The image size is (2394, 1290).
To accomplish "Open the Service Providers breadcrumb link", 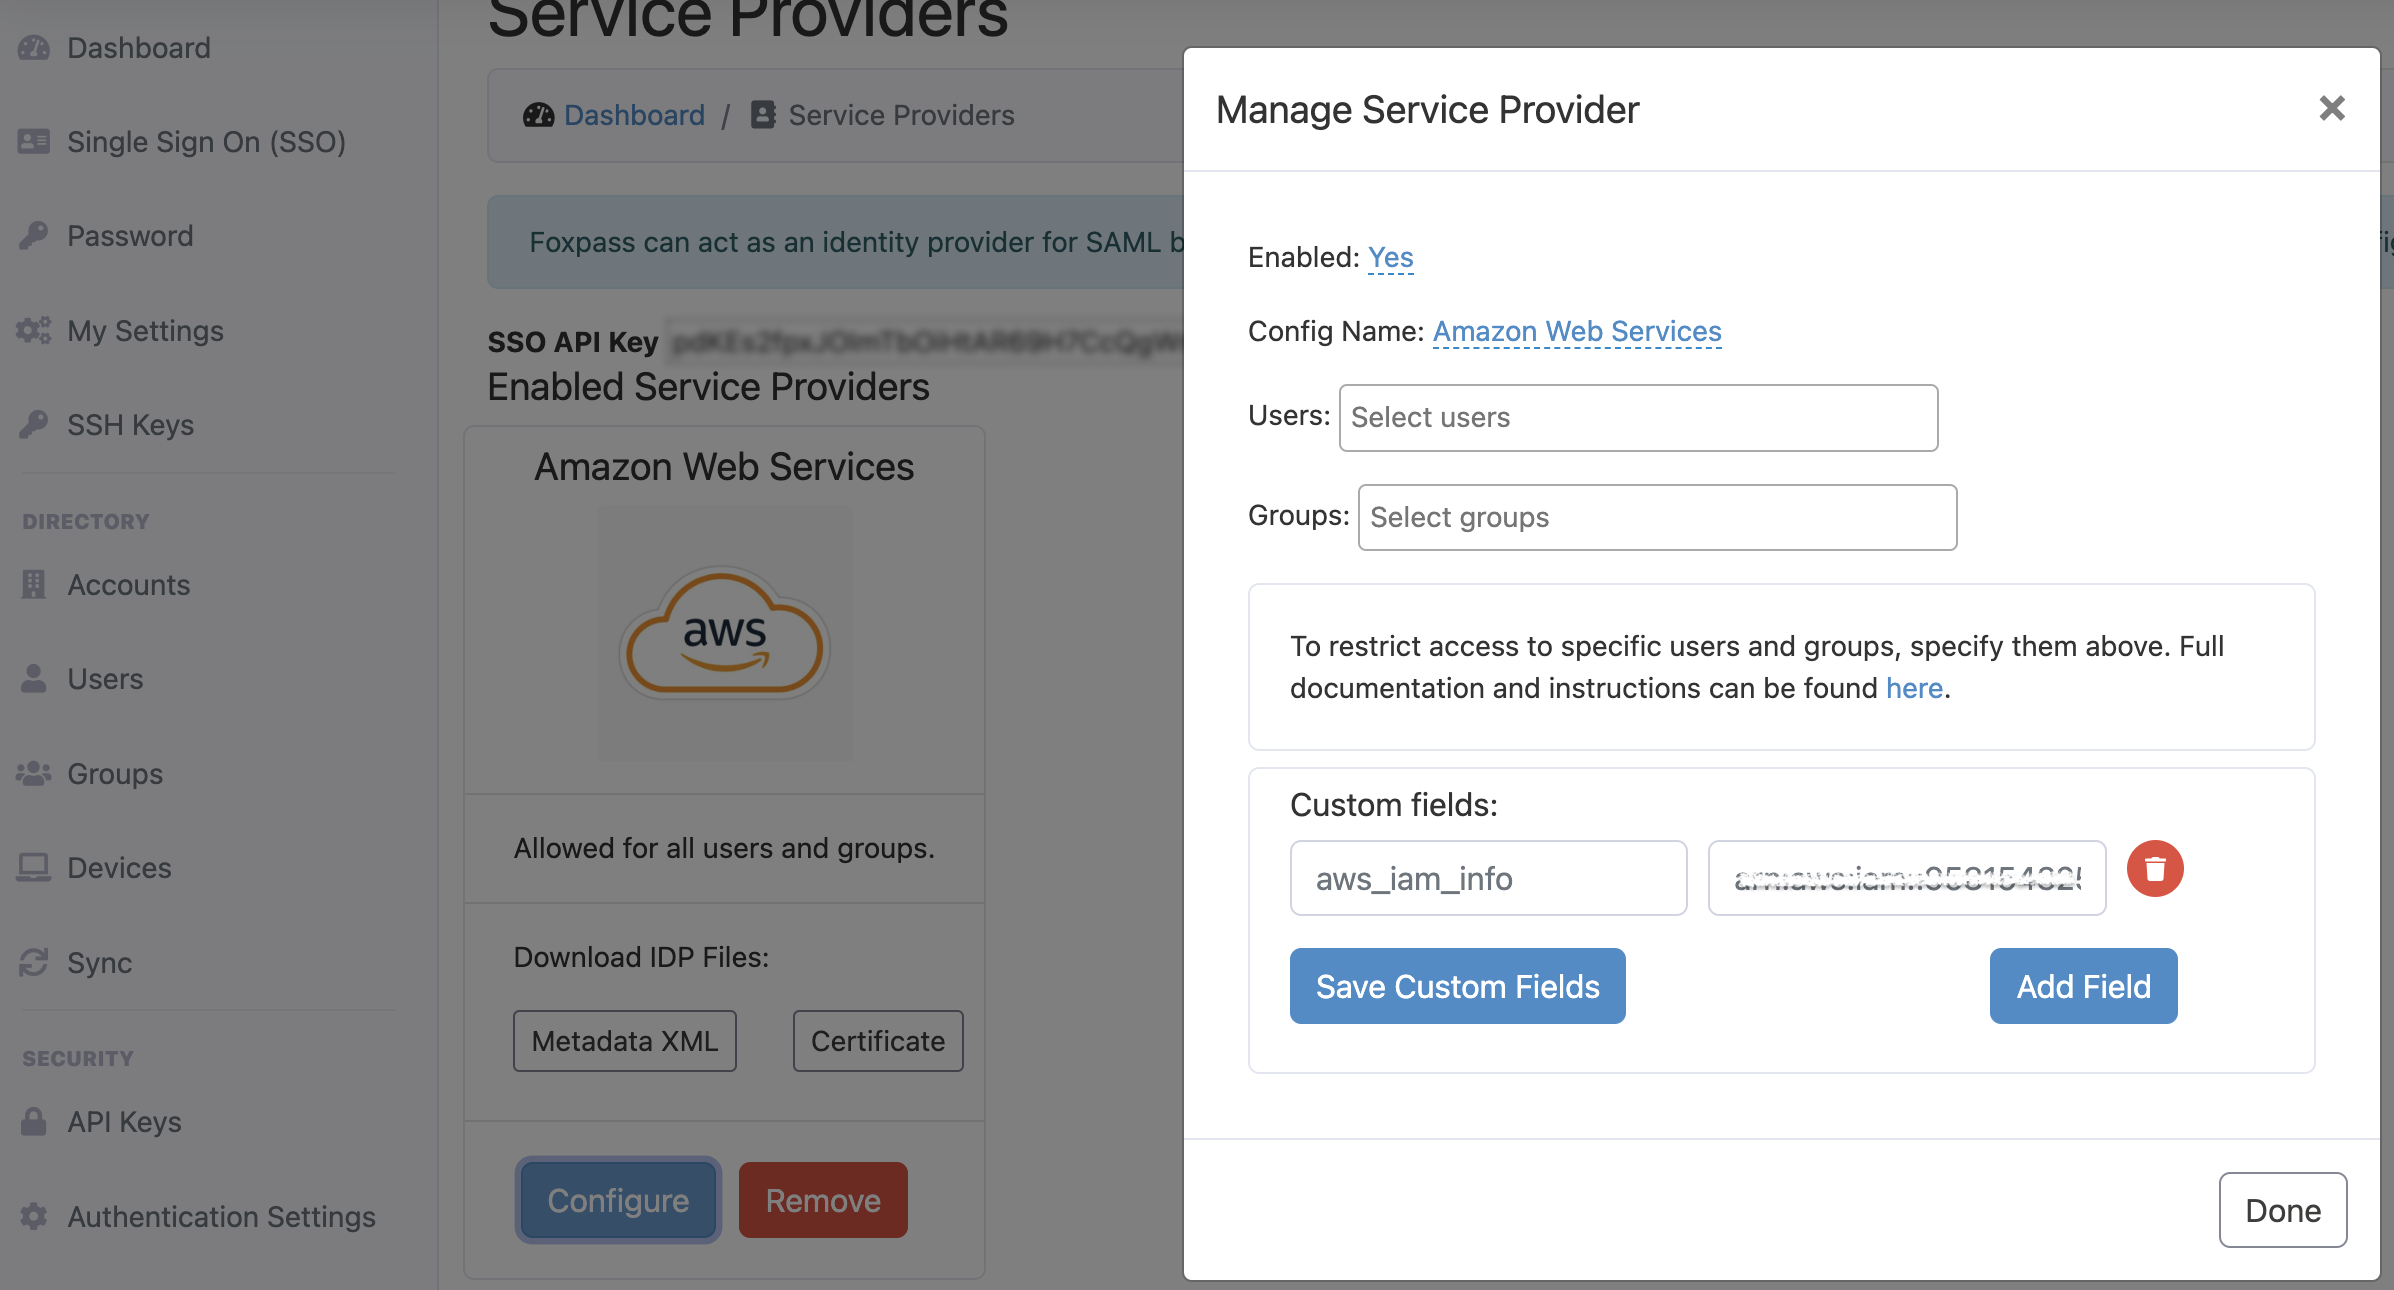I will tap(902, 113).
